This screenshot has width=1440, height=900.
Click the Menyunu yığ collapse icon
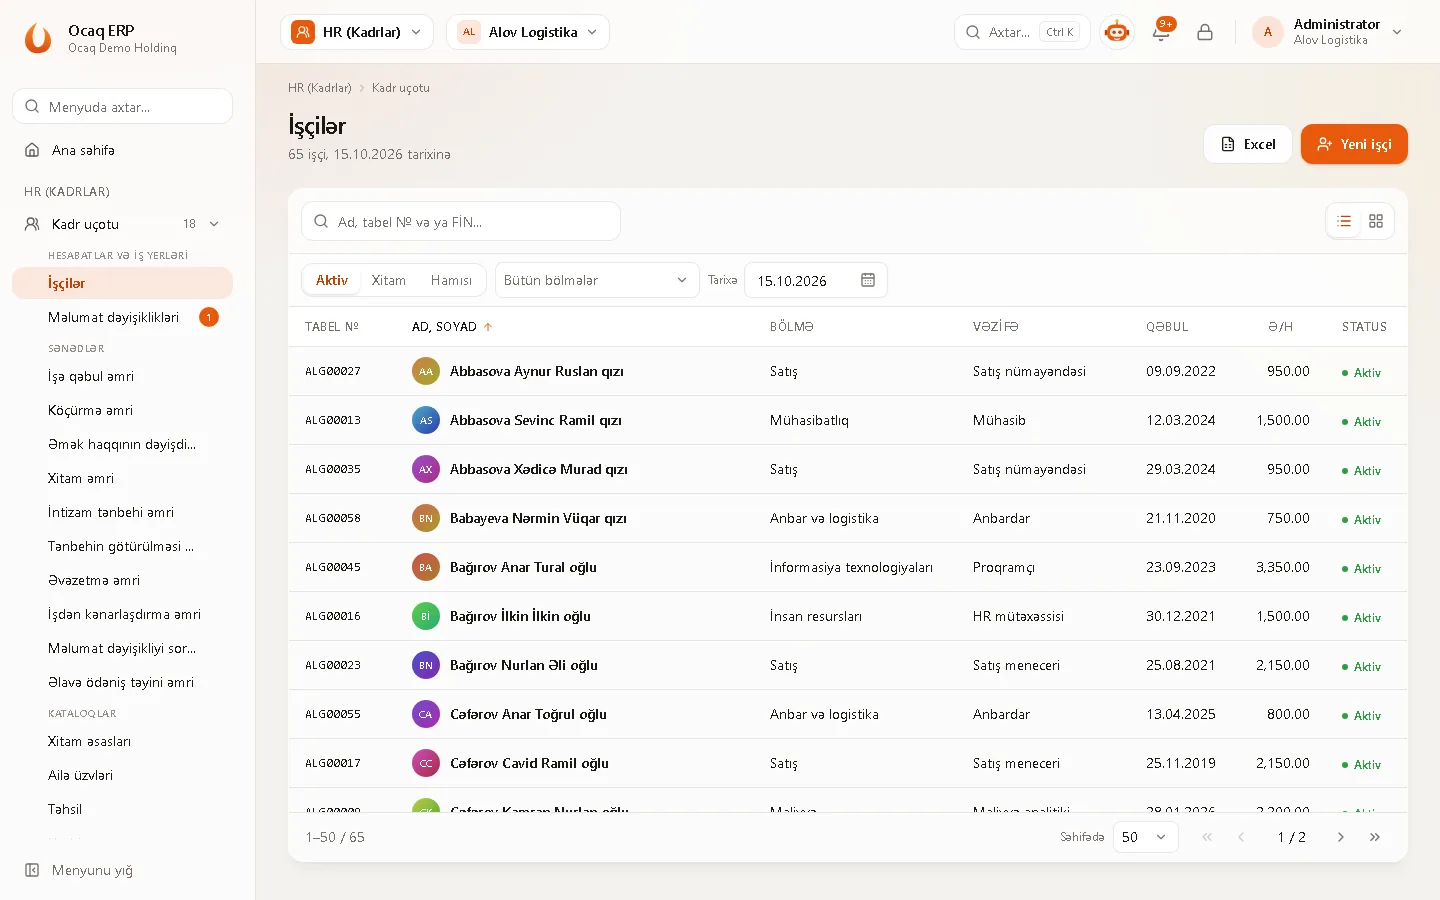point(32,870)
